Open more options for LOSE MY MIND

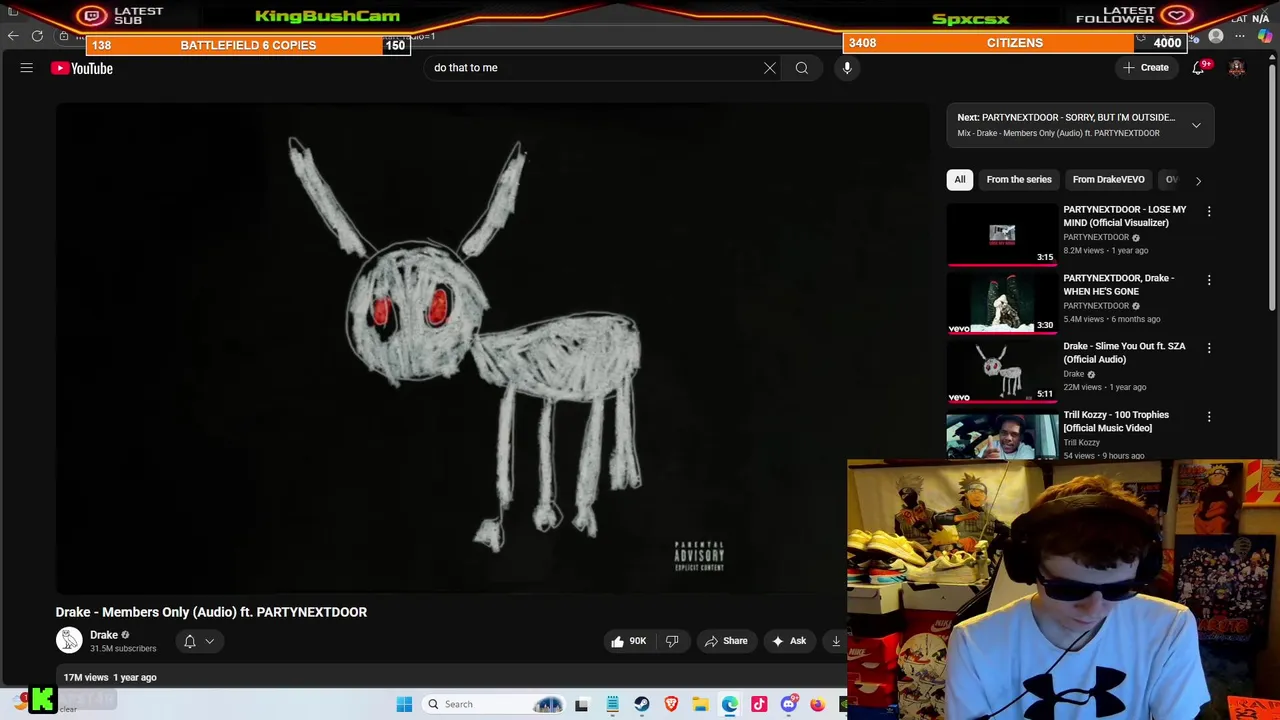(1209, 212)
